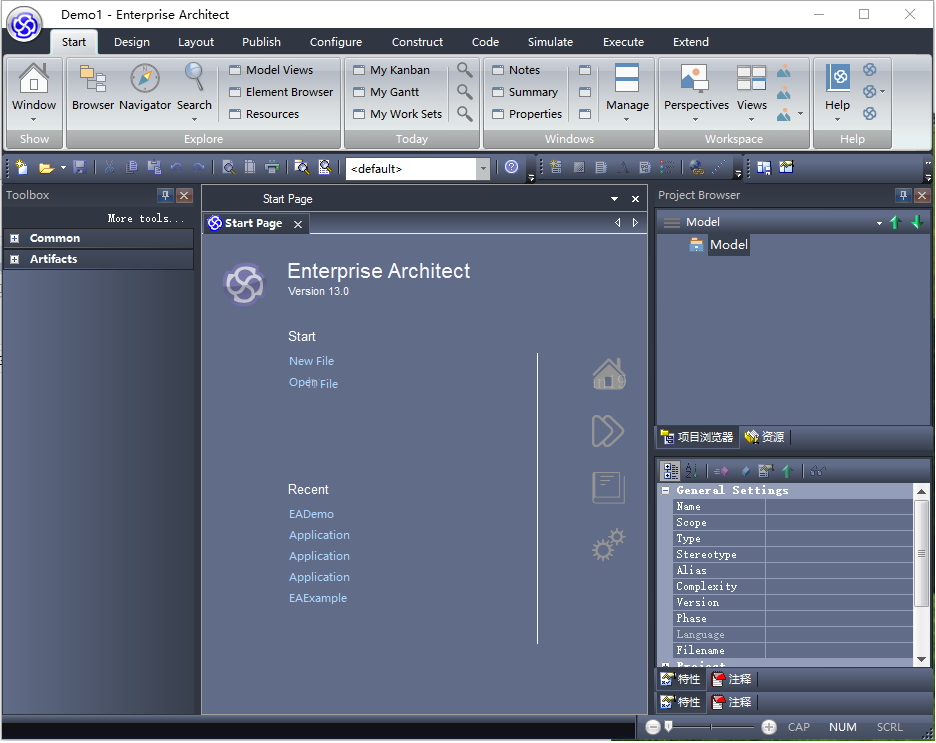The height and width of the screenshot is (743, 936).
Task: Zoom in with the plus button
Action: 769,727
